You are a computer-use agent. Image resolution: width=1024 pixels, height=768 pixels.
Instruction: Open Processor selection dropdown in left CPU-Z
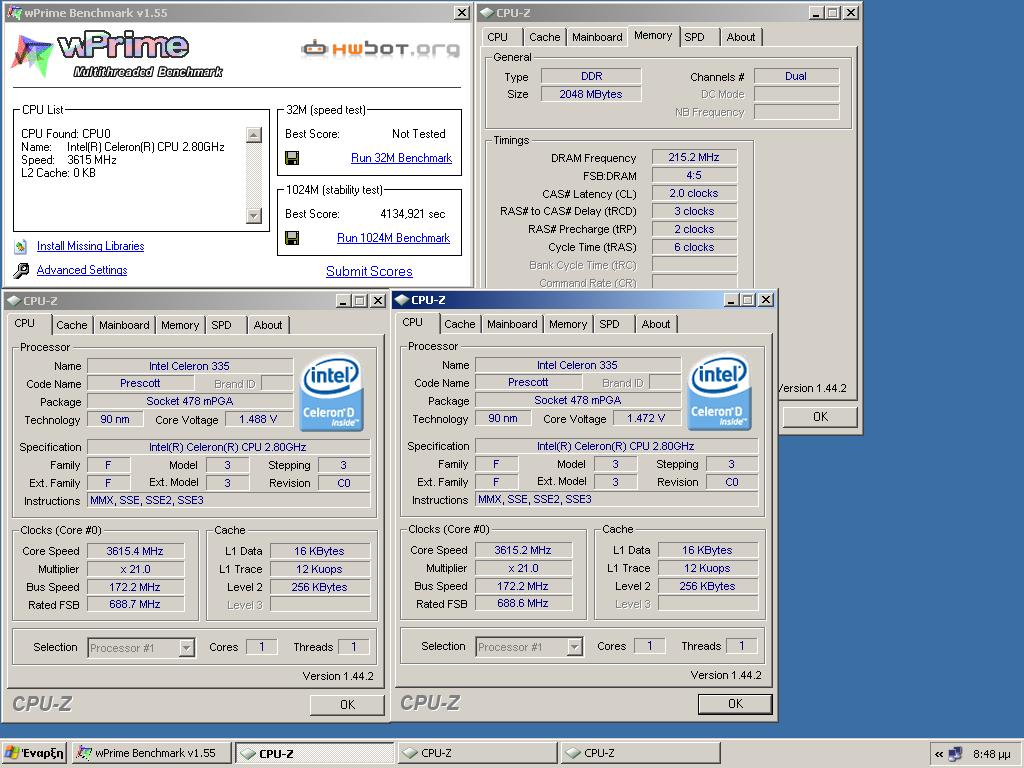pos(187,648)
